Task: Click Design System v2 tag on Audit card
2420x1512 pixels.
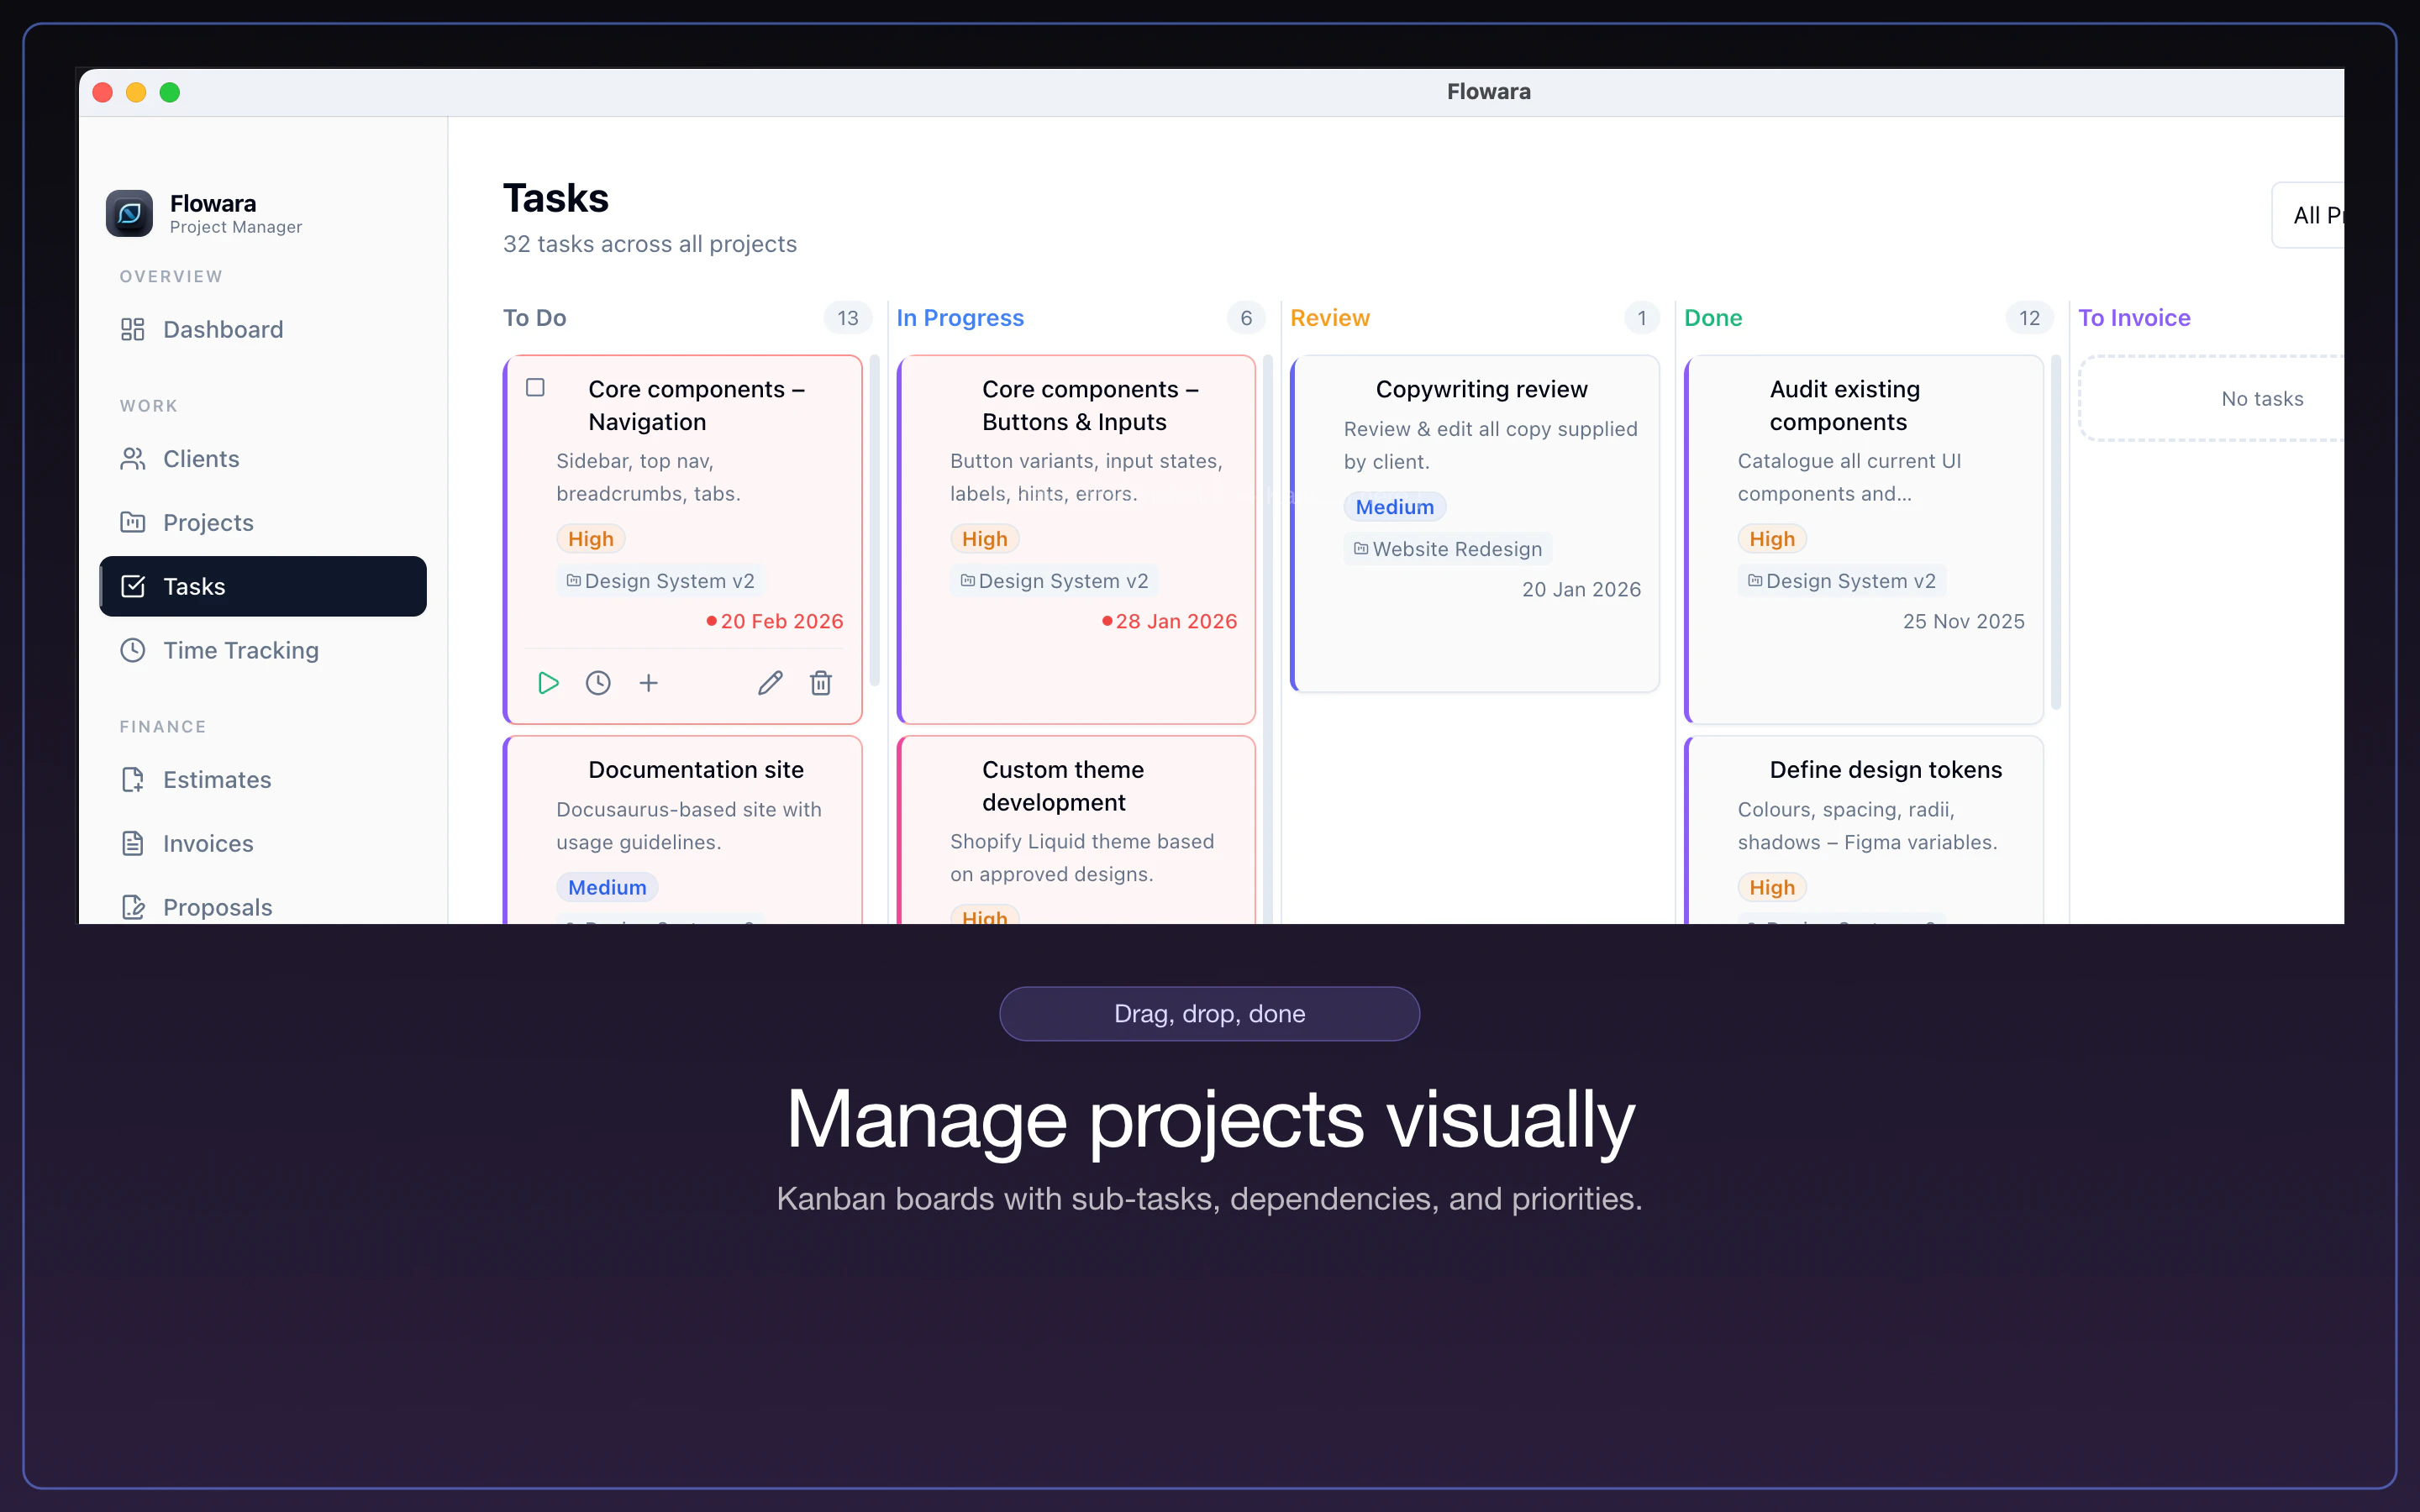Action: tap(1841, 581)
